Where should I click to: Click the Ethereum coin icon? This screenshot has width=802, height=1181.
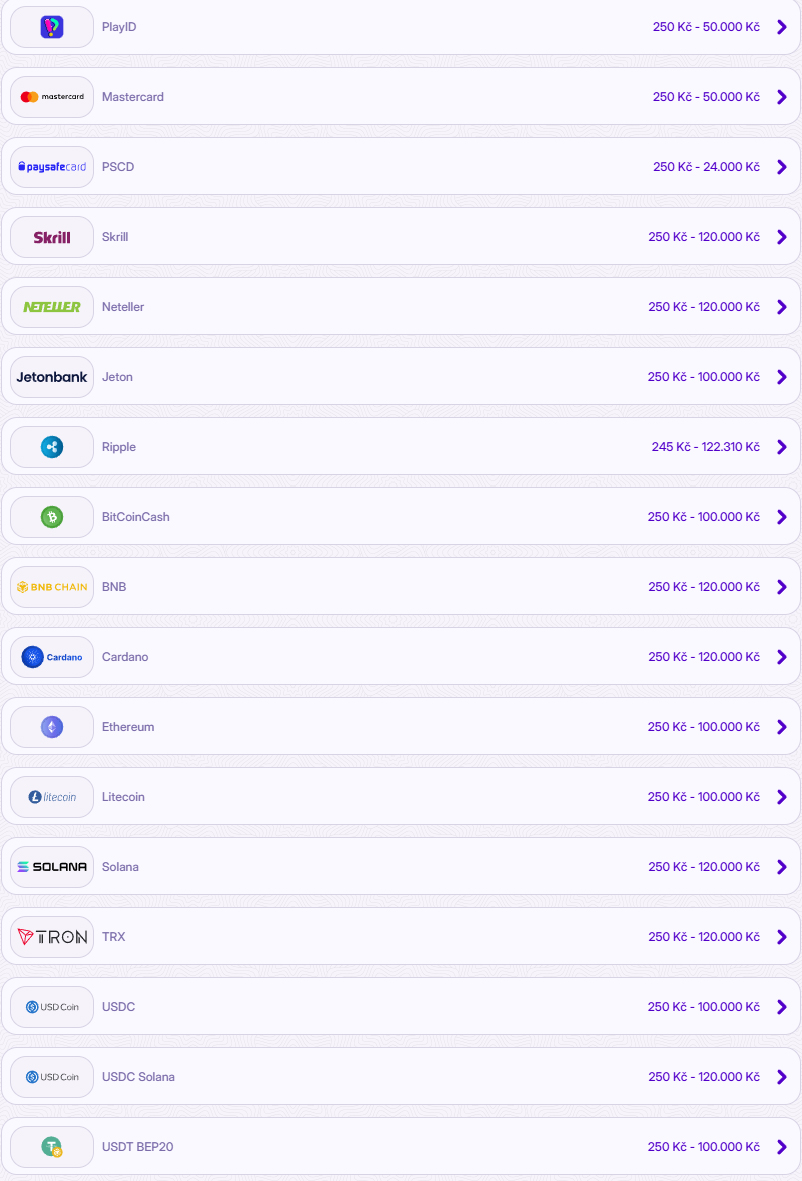pyautogui.click(x=51, y=727)
